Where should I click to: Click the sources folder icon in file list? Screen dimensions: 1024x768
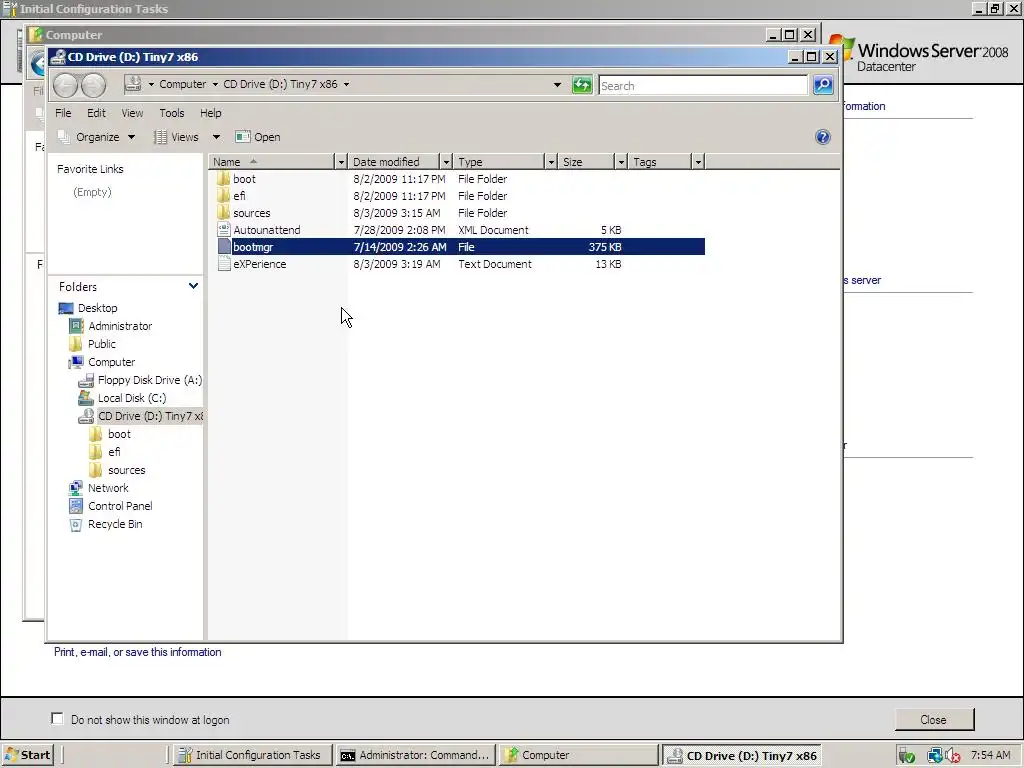coord(223,212)
